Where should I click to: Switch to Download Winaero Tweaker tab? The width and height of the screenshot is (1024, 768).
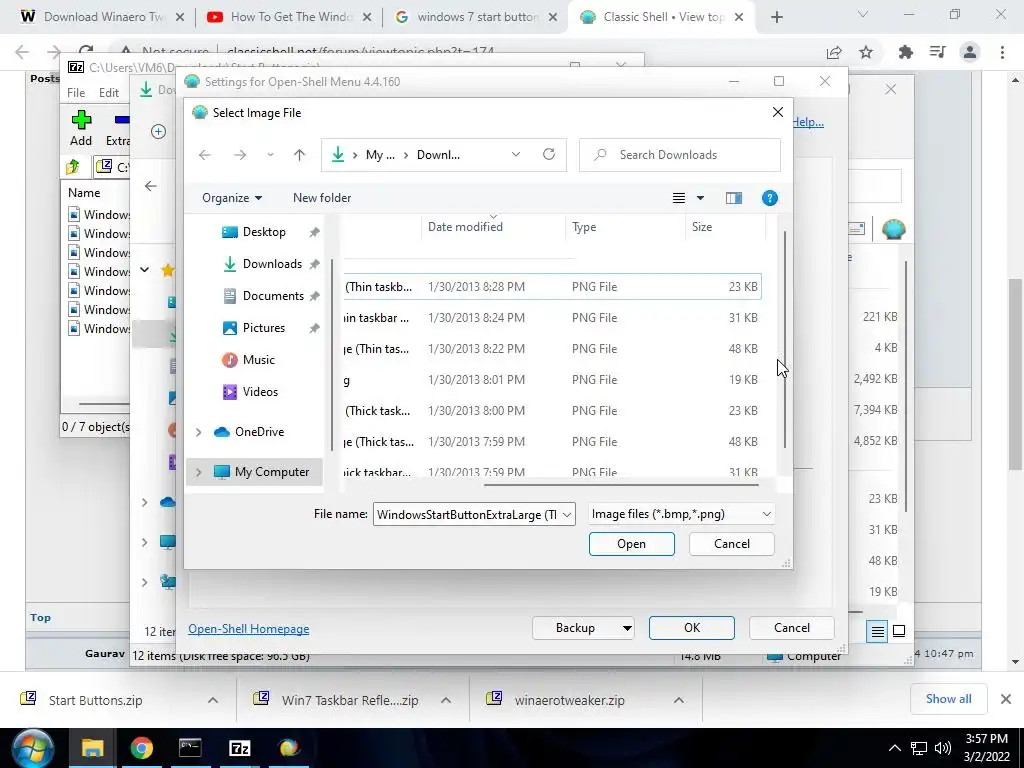(x=103, y=17)
